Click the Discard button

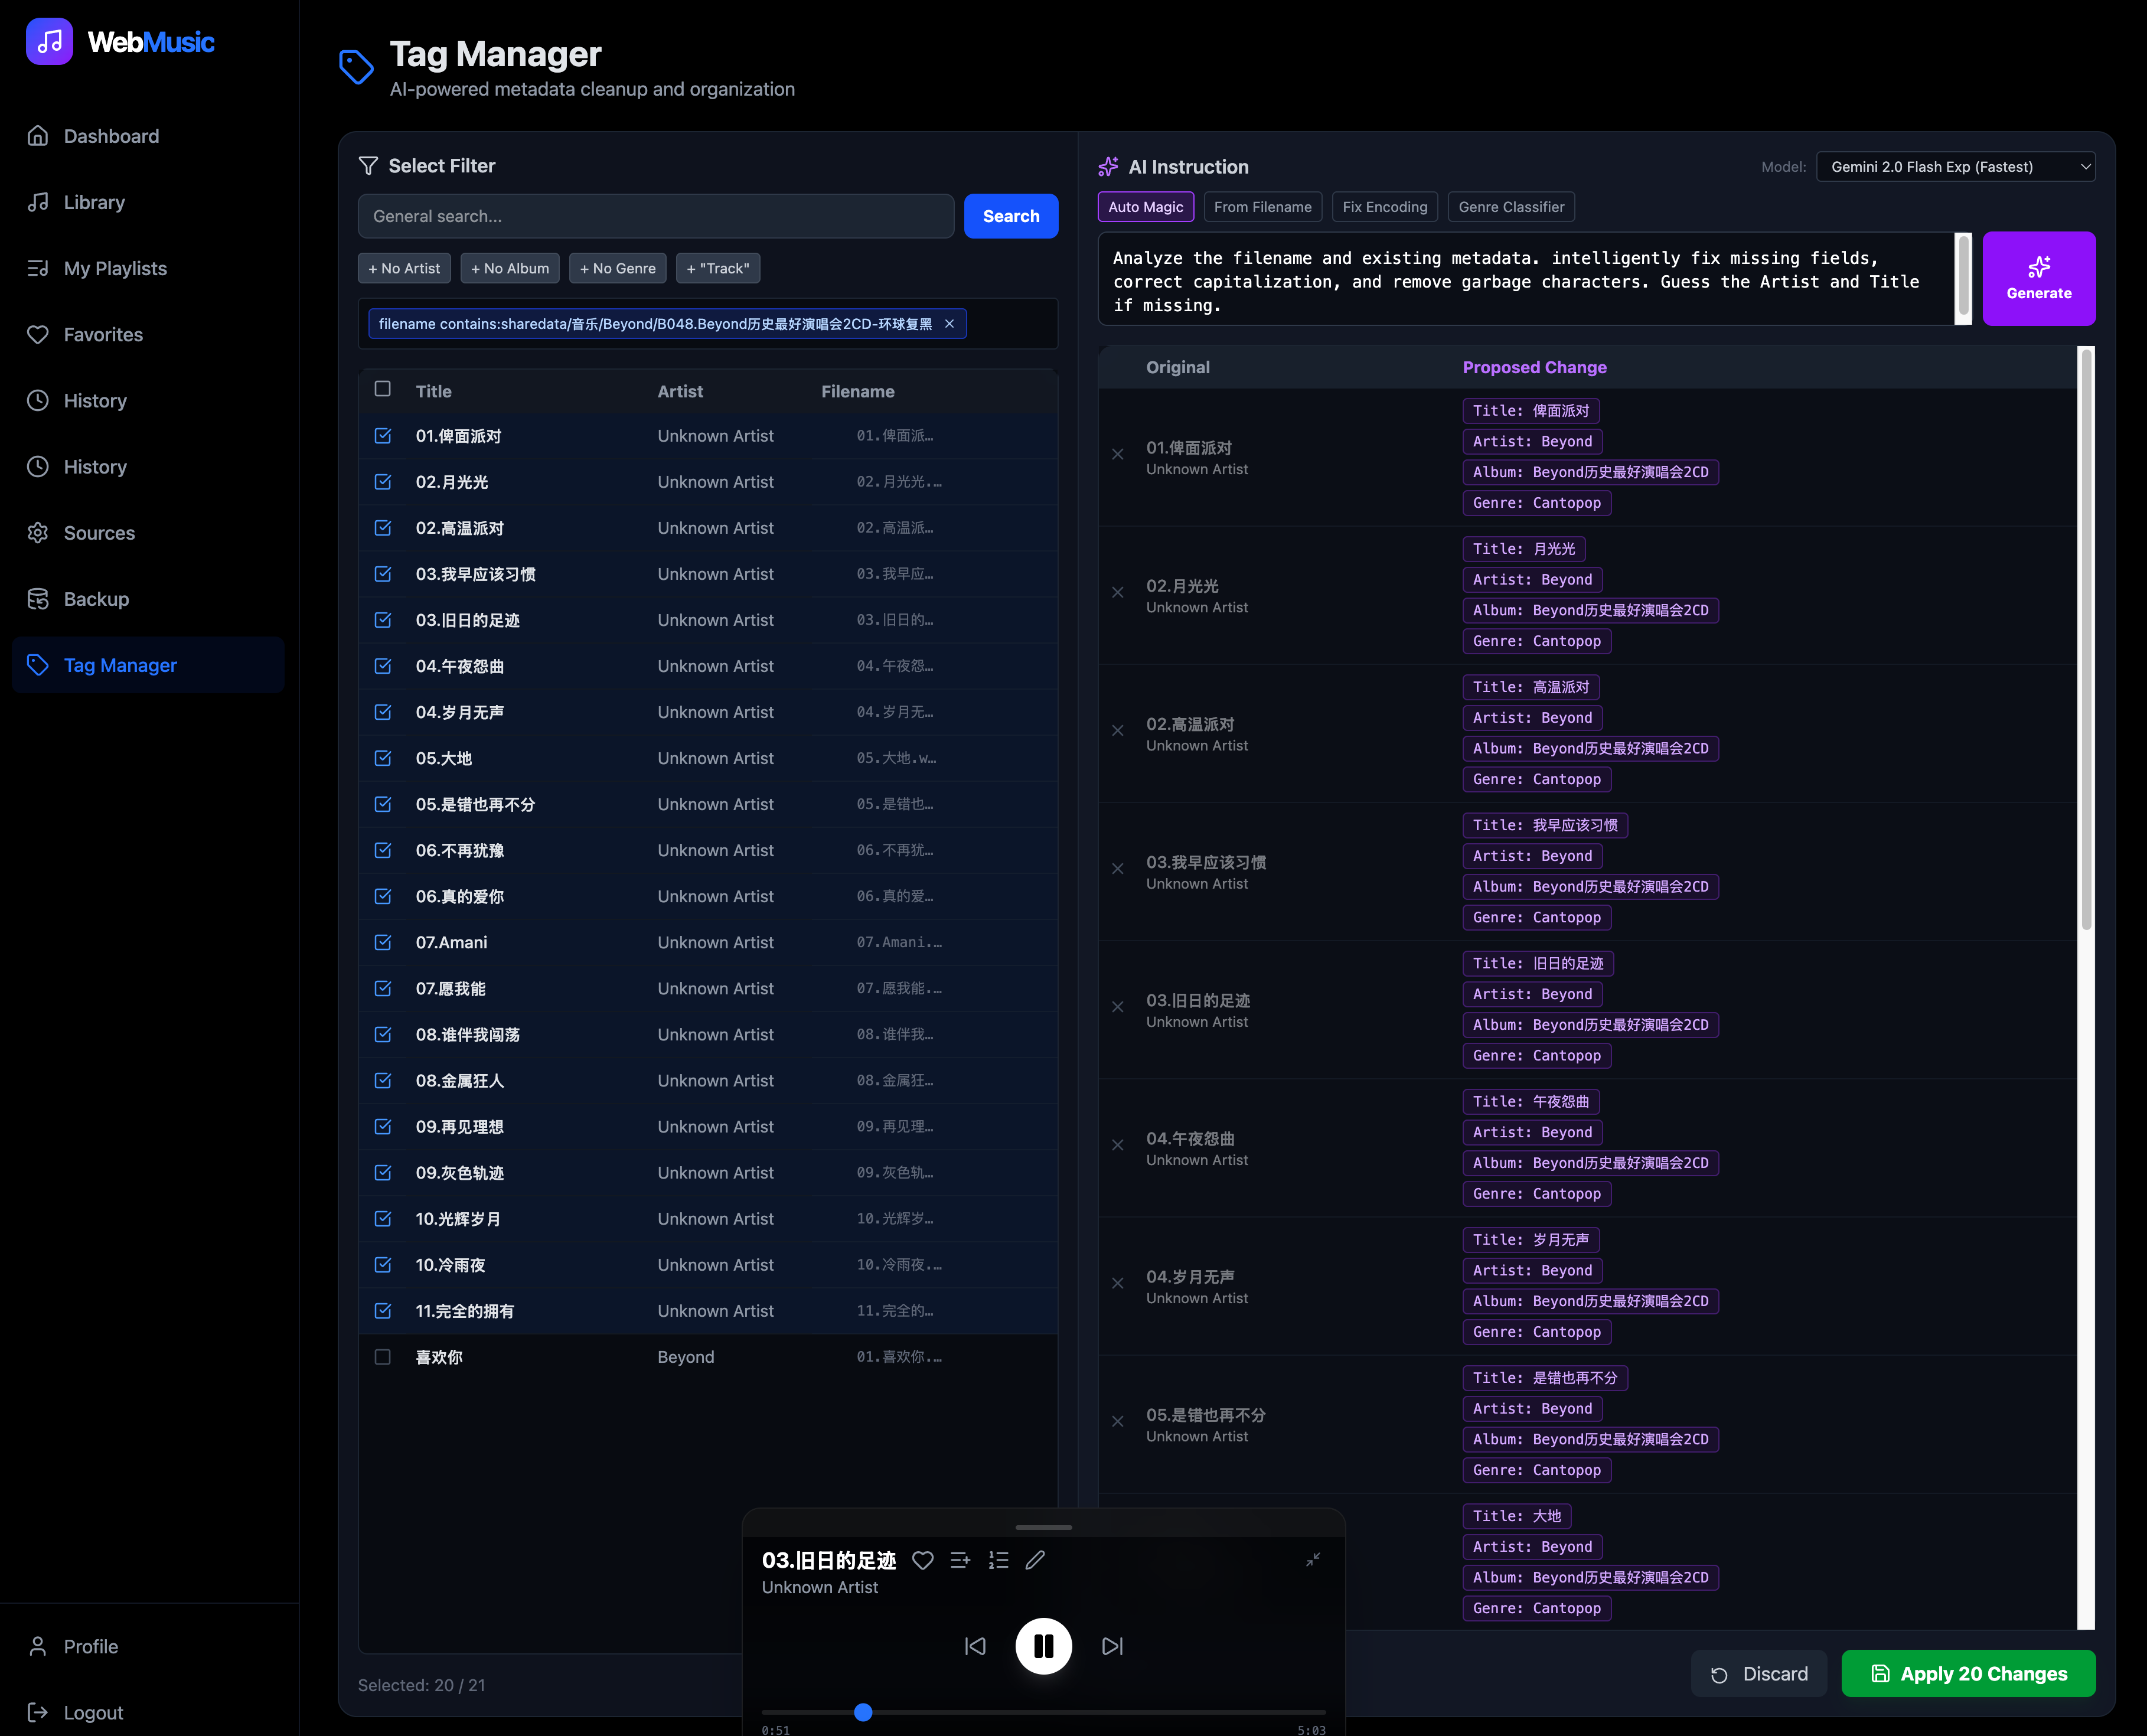1758,1674
